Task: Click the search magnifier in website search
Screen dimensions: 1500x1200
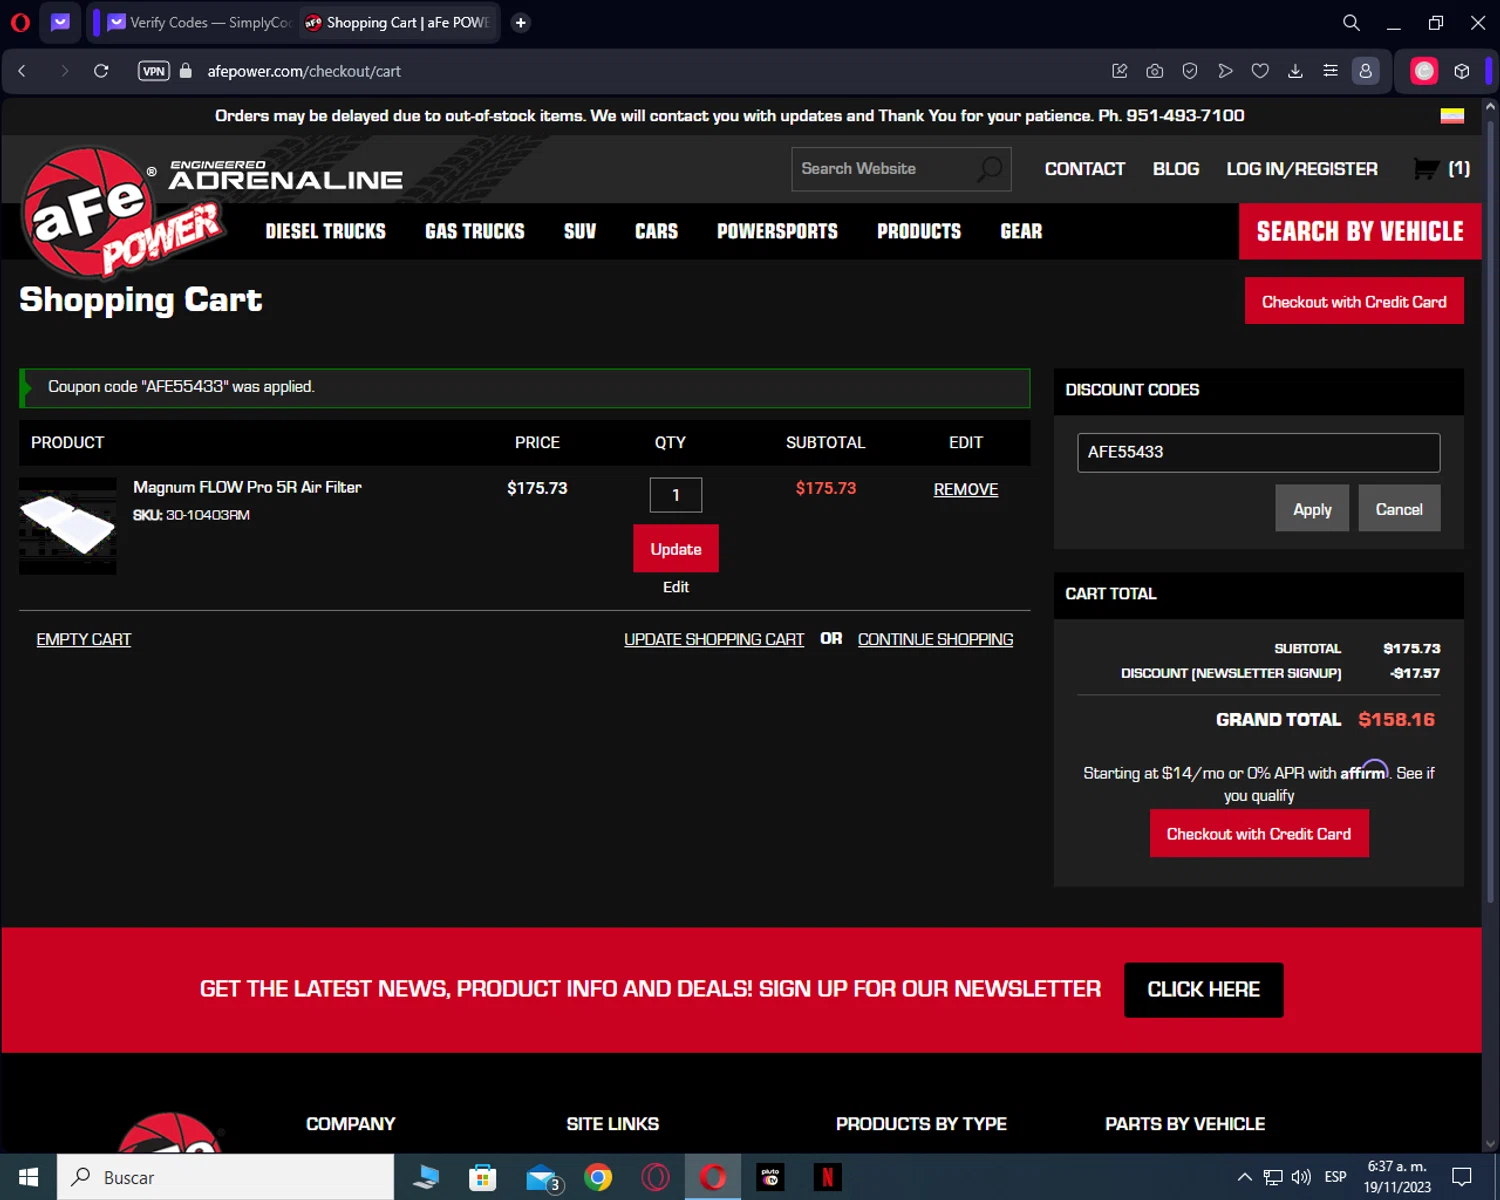Action: 990,169
